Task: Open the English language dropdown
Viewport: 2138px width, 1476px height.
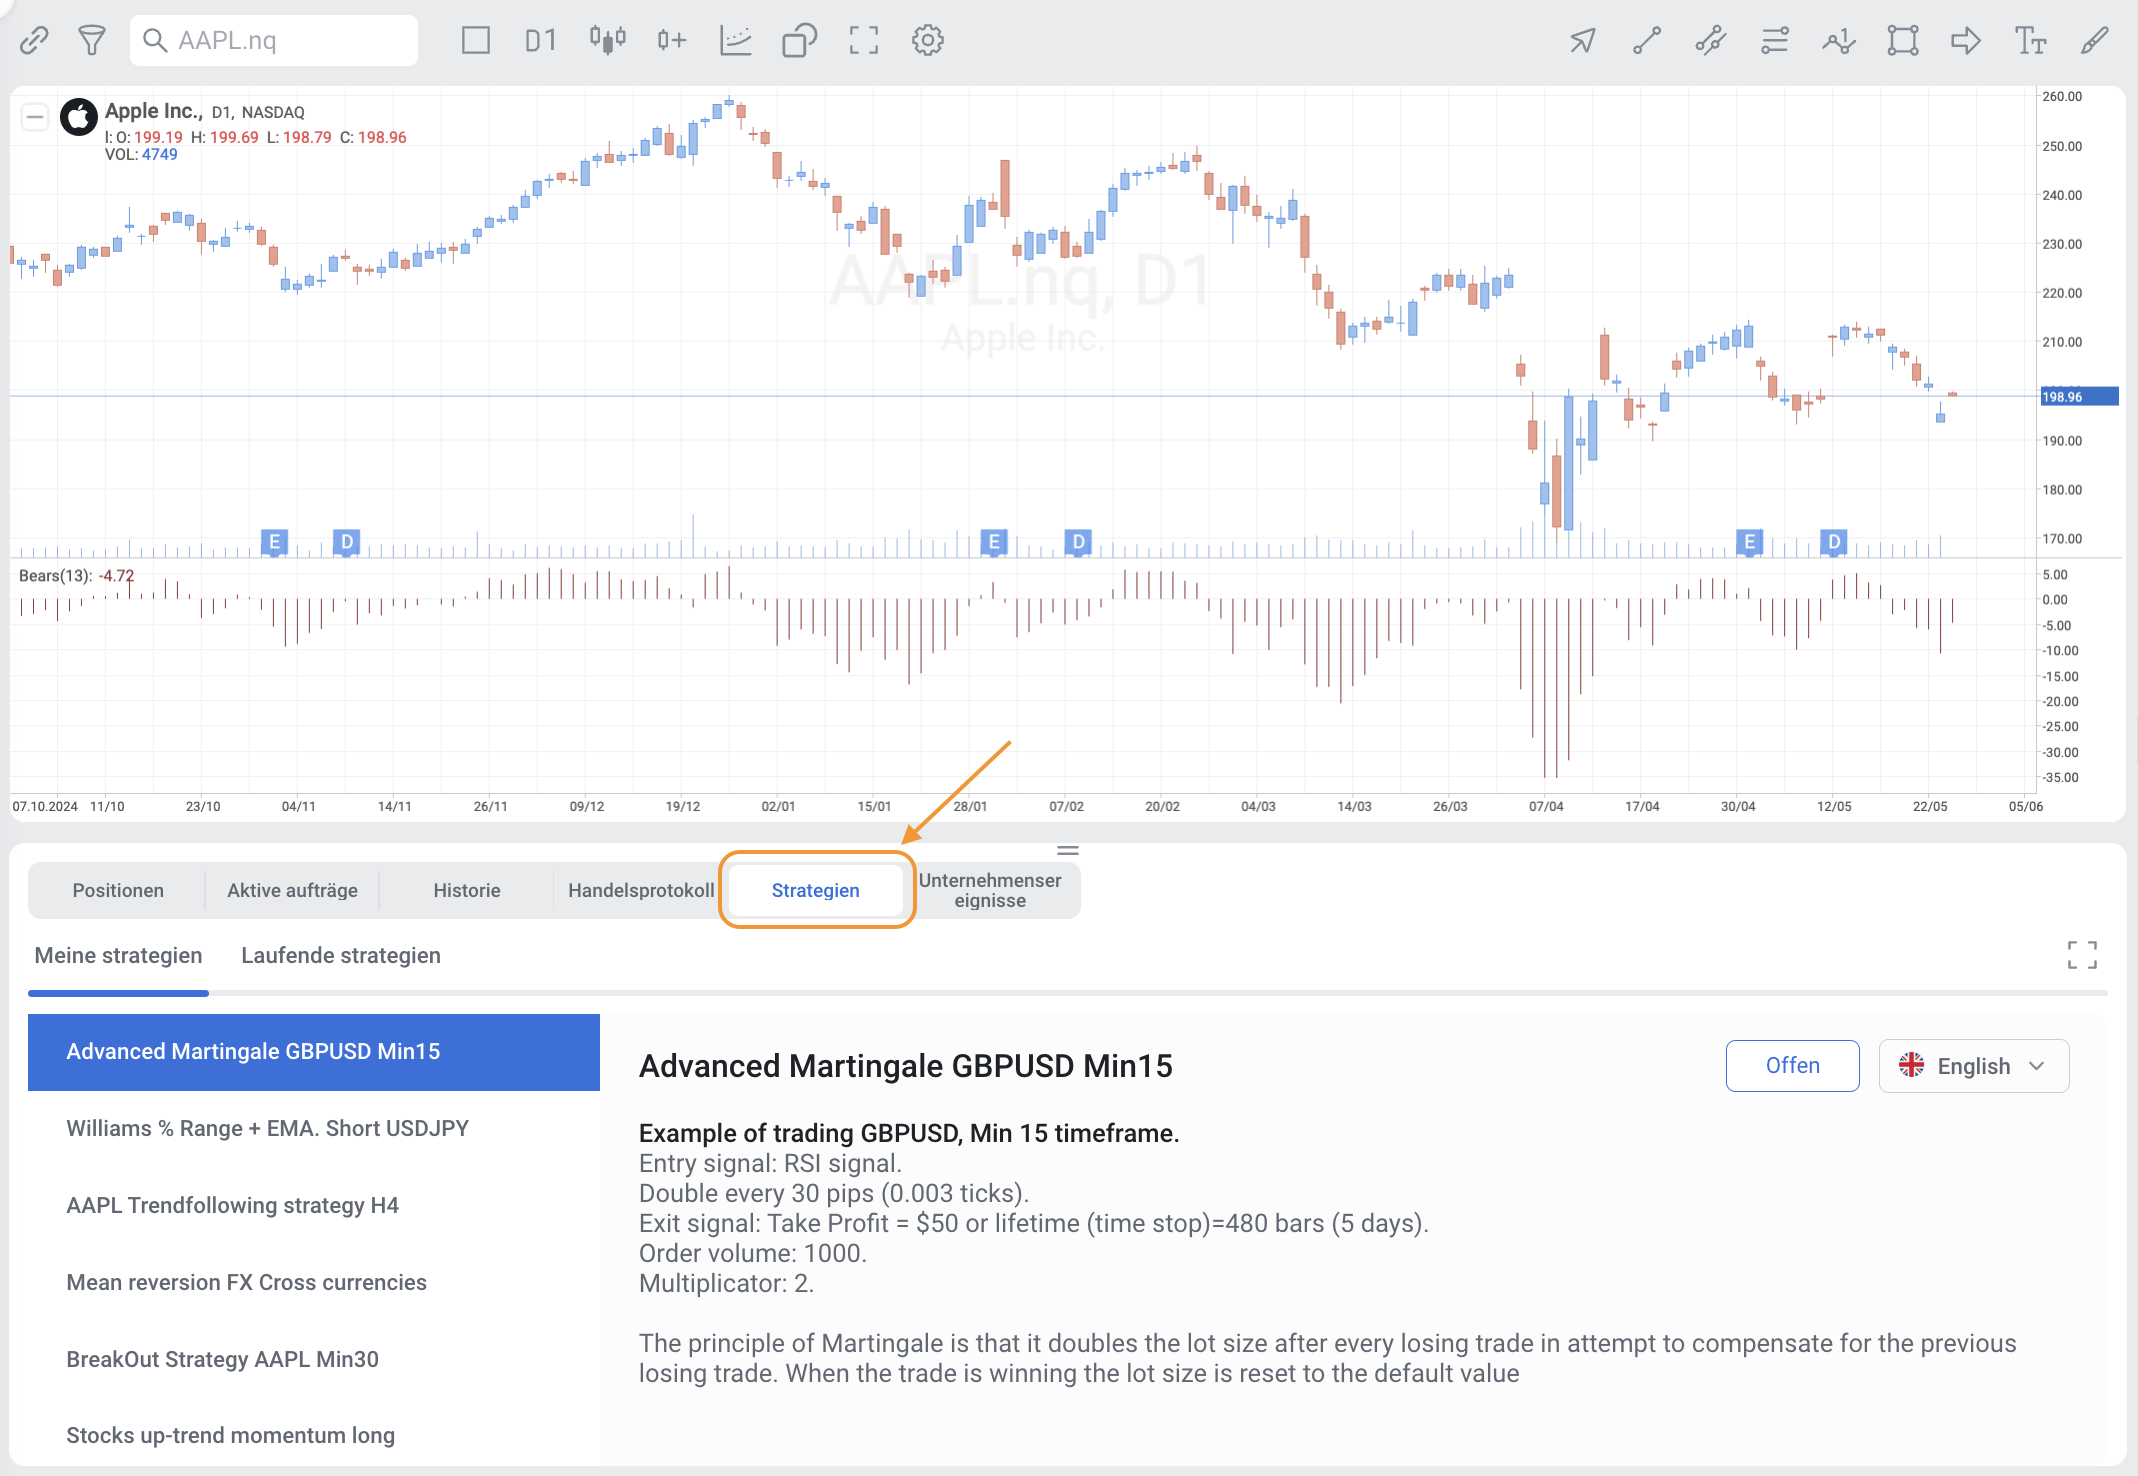Action: coord(1973,1066)
